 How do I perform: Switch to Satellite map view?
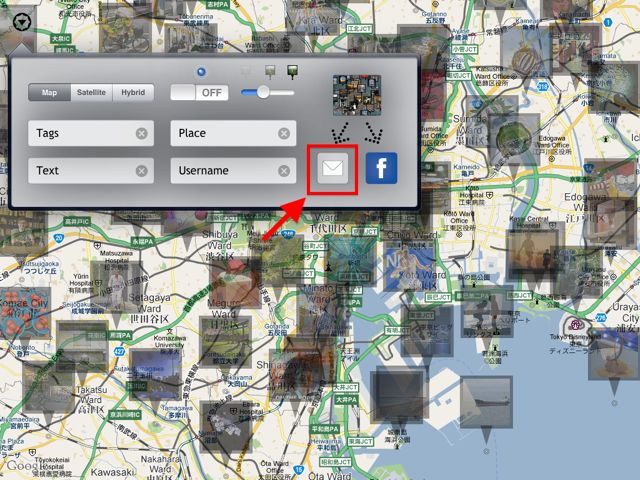pos(91,92)
